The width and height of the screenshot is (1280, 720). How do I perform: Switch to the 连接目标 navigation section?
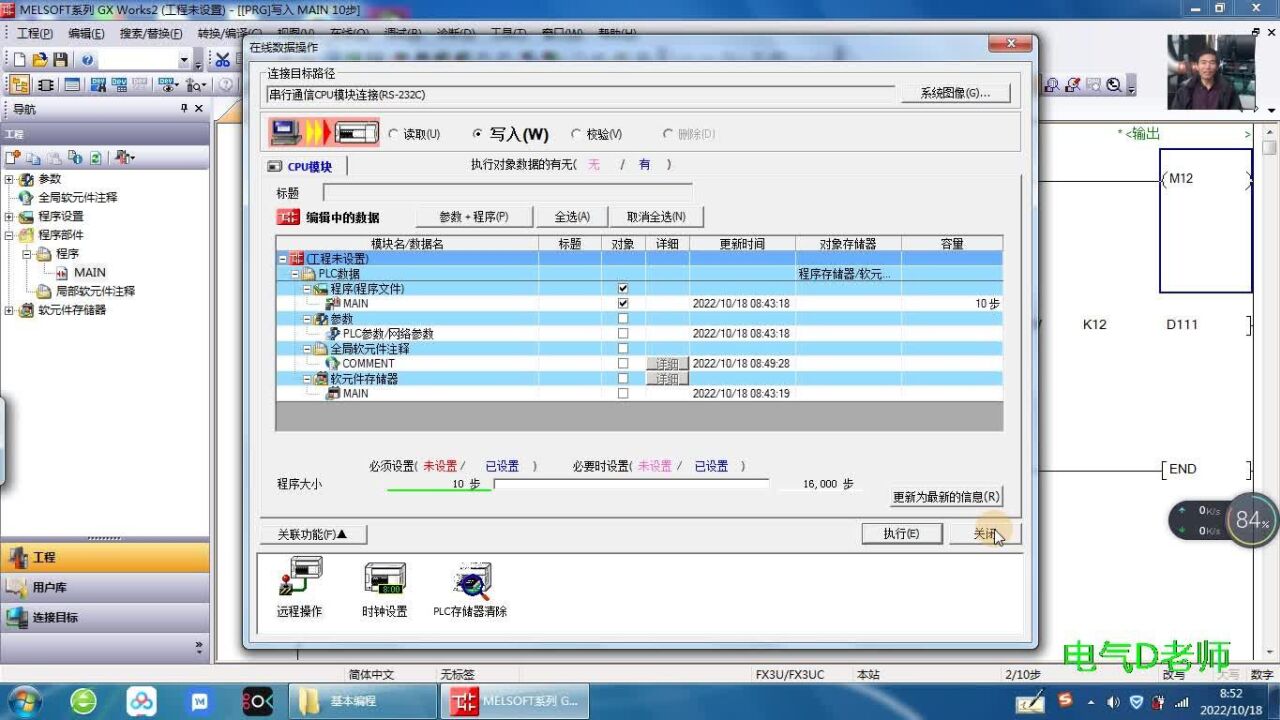pyautogui.click(x=105, y=617)
